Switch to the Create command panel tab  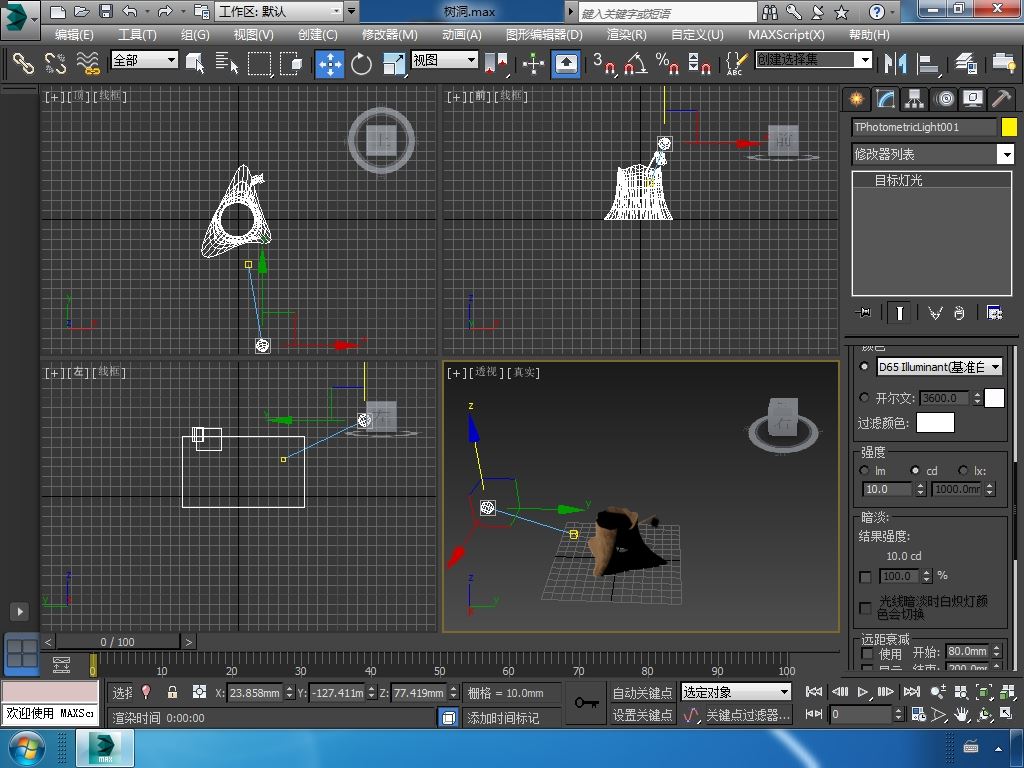point(856,99)
